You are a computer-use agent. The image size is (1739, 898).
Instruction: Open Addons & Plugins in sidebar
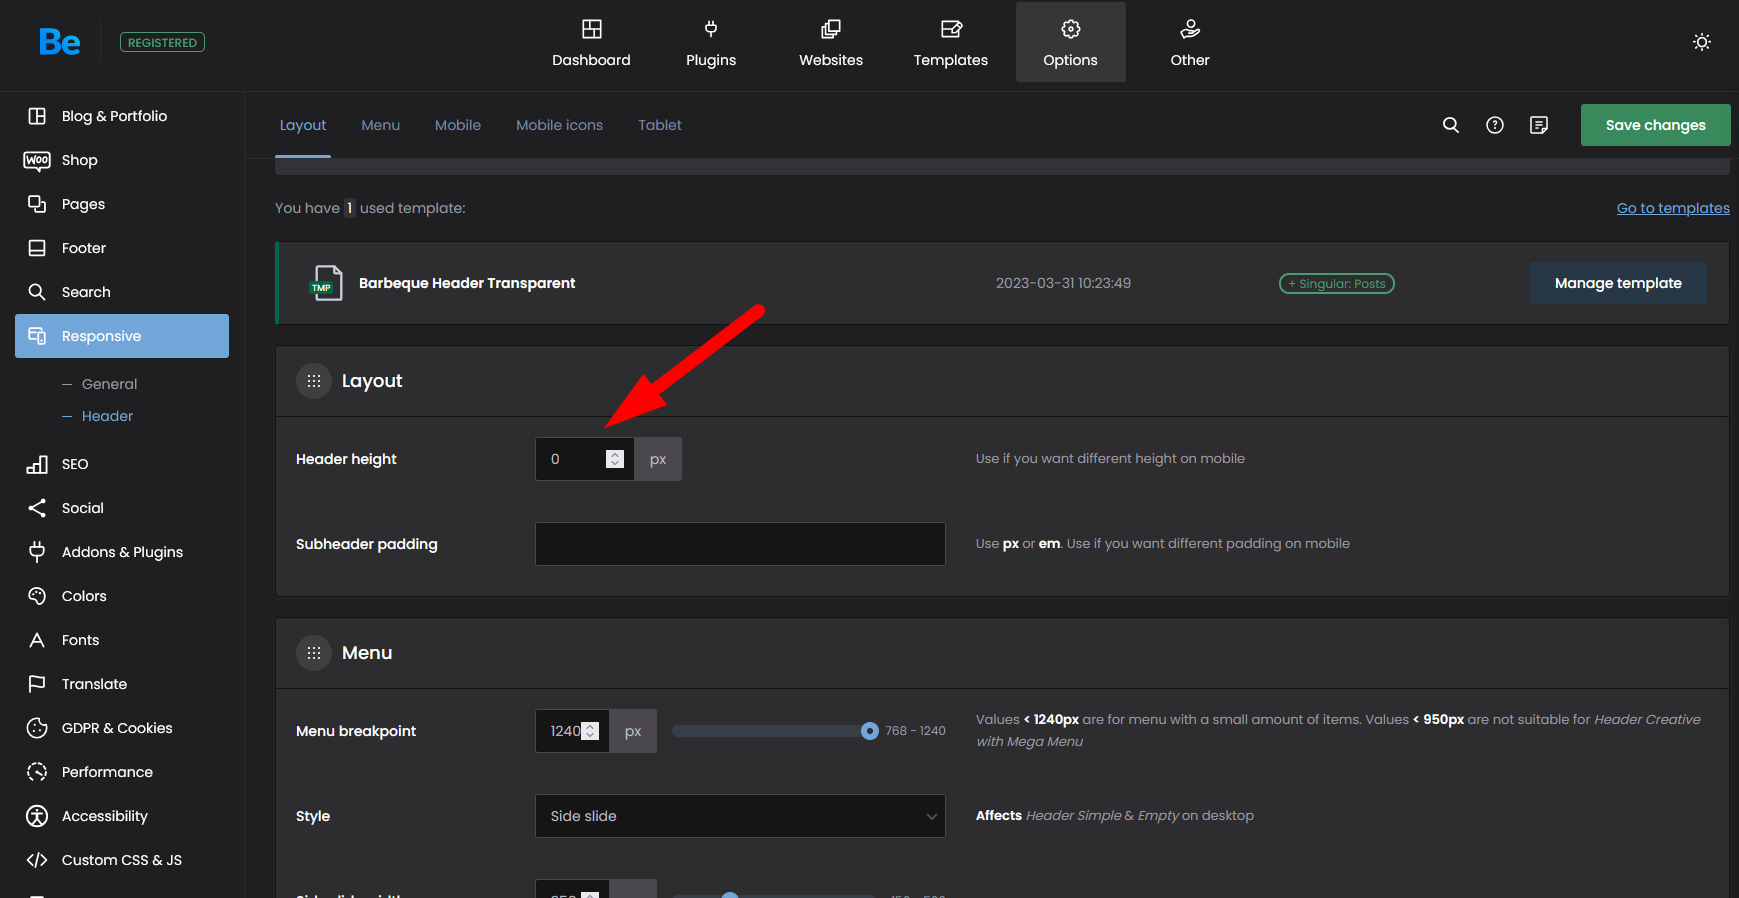[x=122, y=552]
